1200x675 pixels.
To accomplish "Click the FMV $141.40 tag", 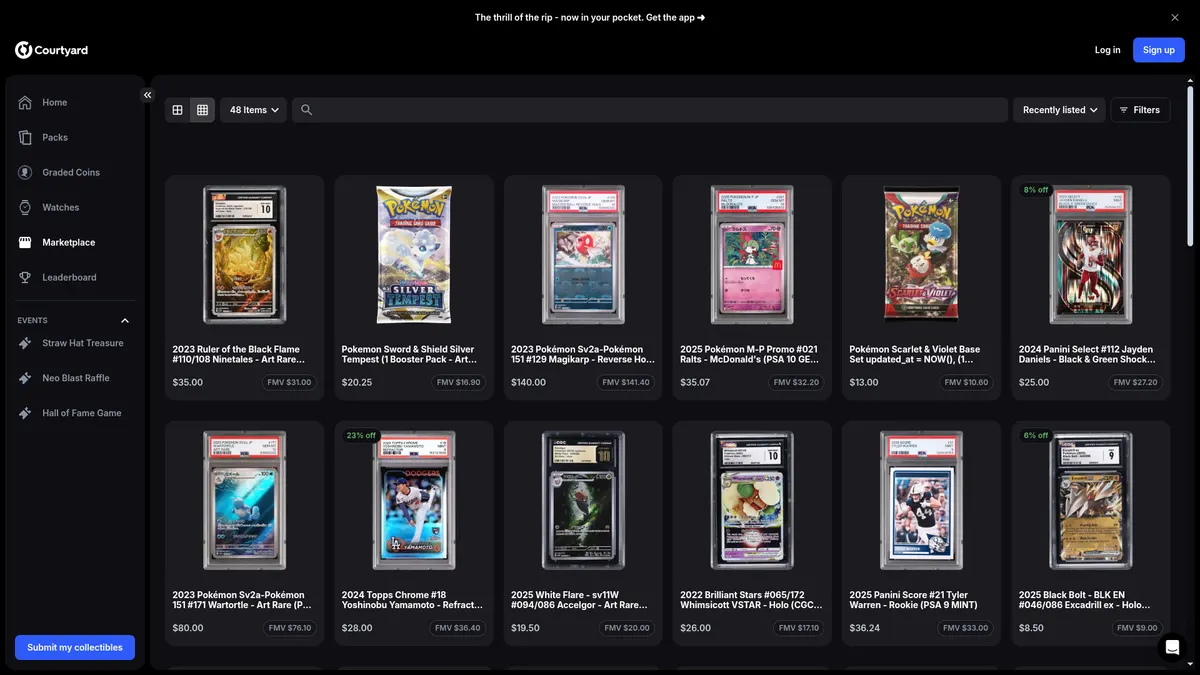I will point(625,382).
